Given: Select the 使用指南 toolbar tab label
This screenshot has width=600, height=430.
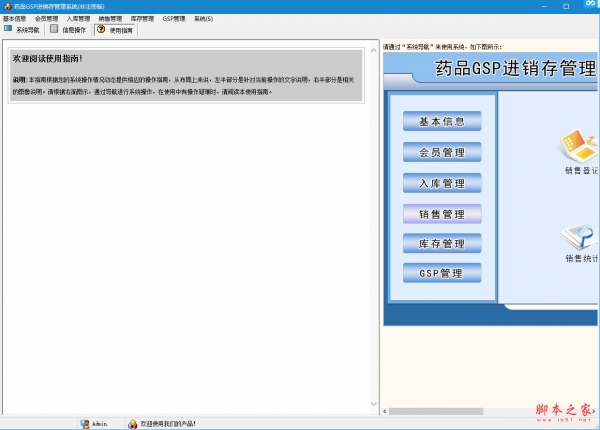Looking at the screenshot, I should coord(121,30).
